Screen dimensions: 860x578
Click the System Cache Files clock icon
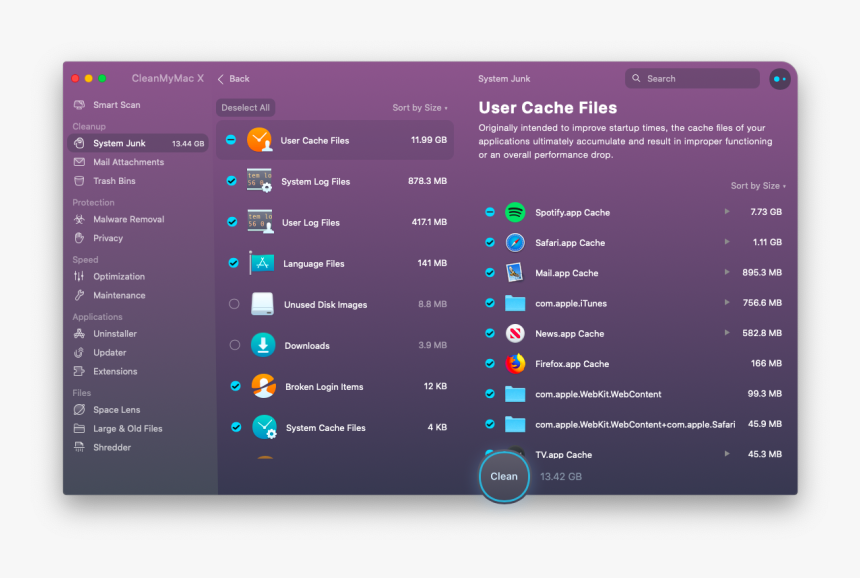tap(264, 427)
